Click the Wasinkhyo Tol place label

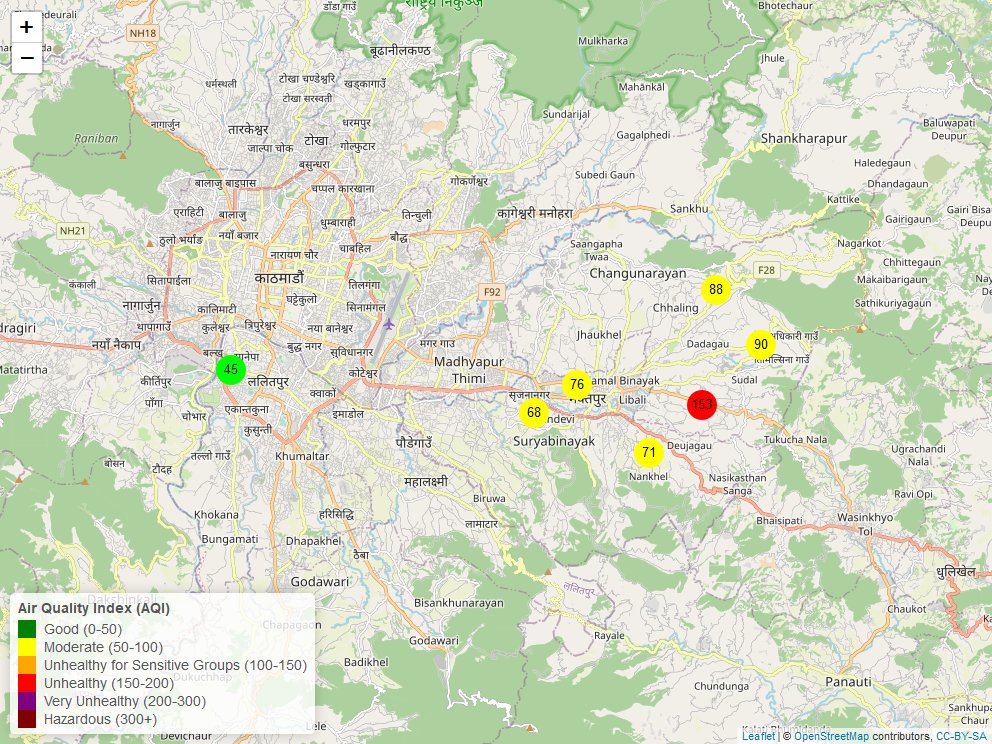(865, 524)
